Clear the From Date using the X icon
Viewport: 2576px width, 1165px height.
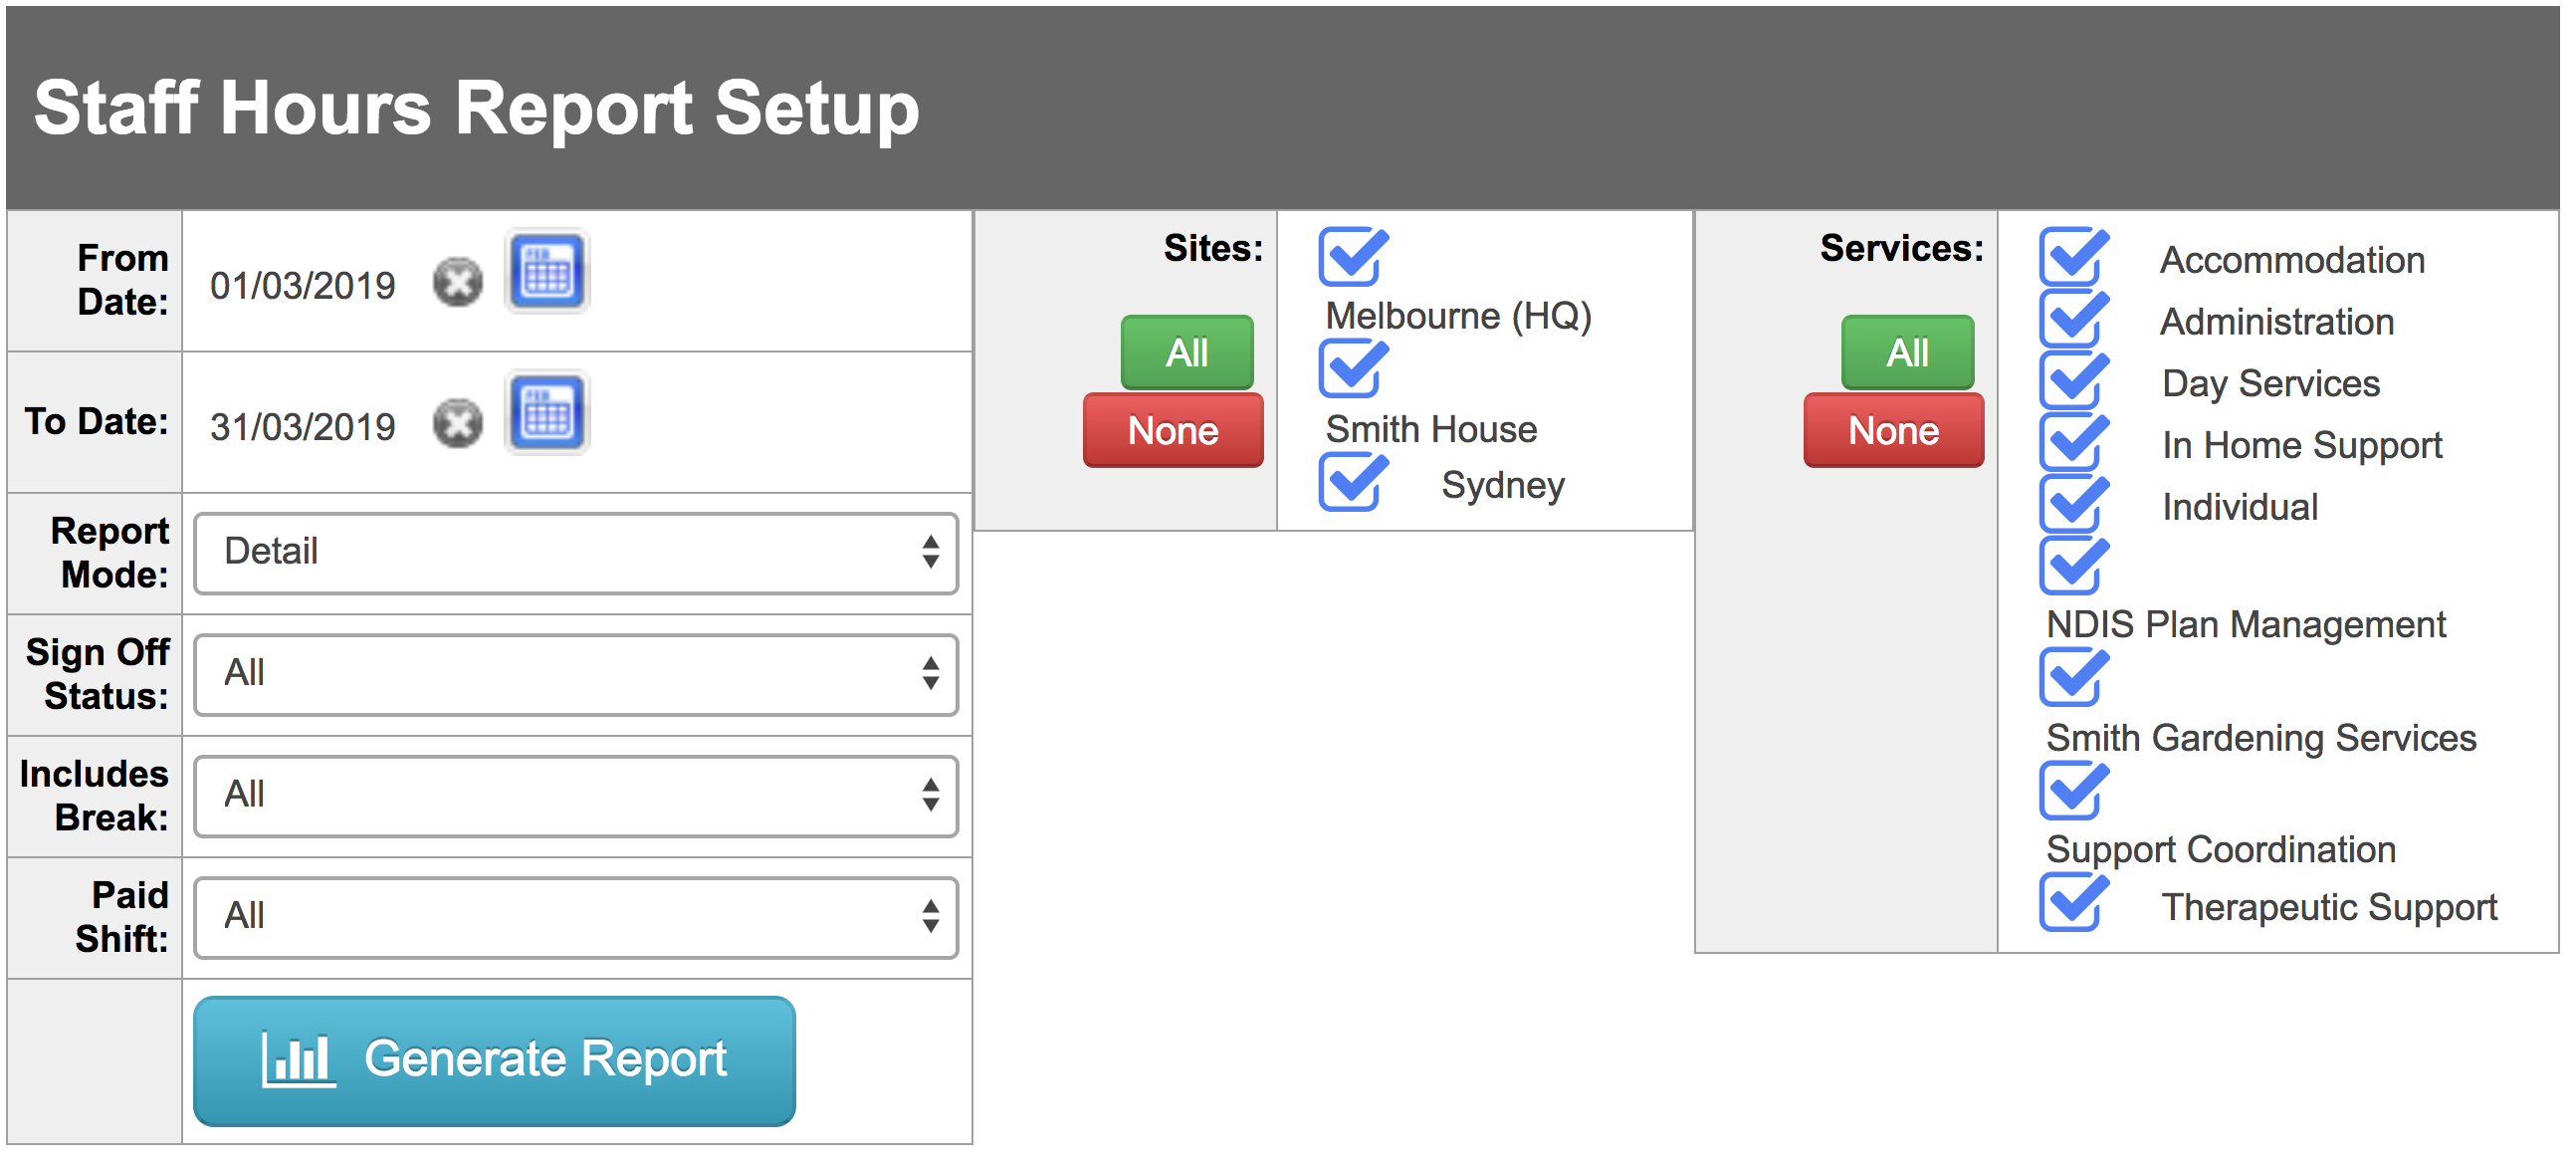457,283
